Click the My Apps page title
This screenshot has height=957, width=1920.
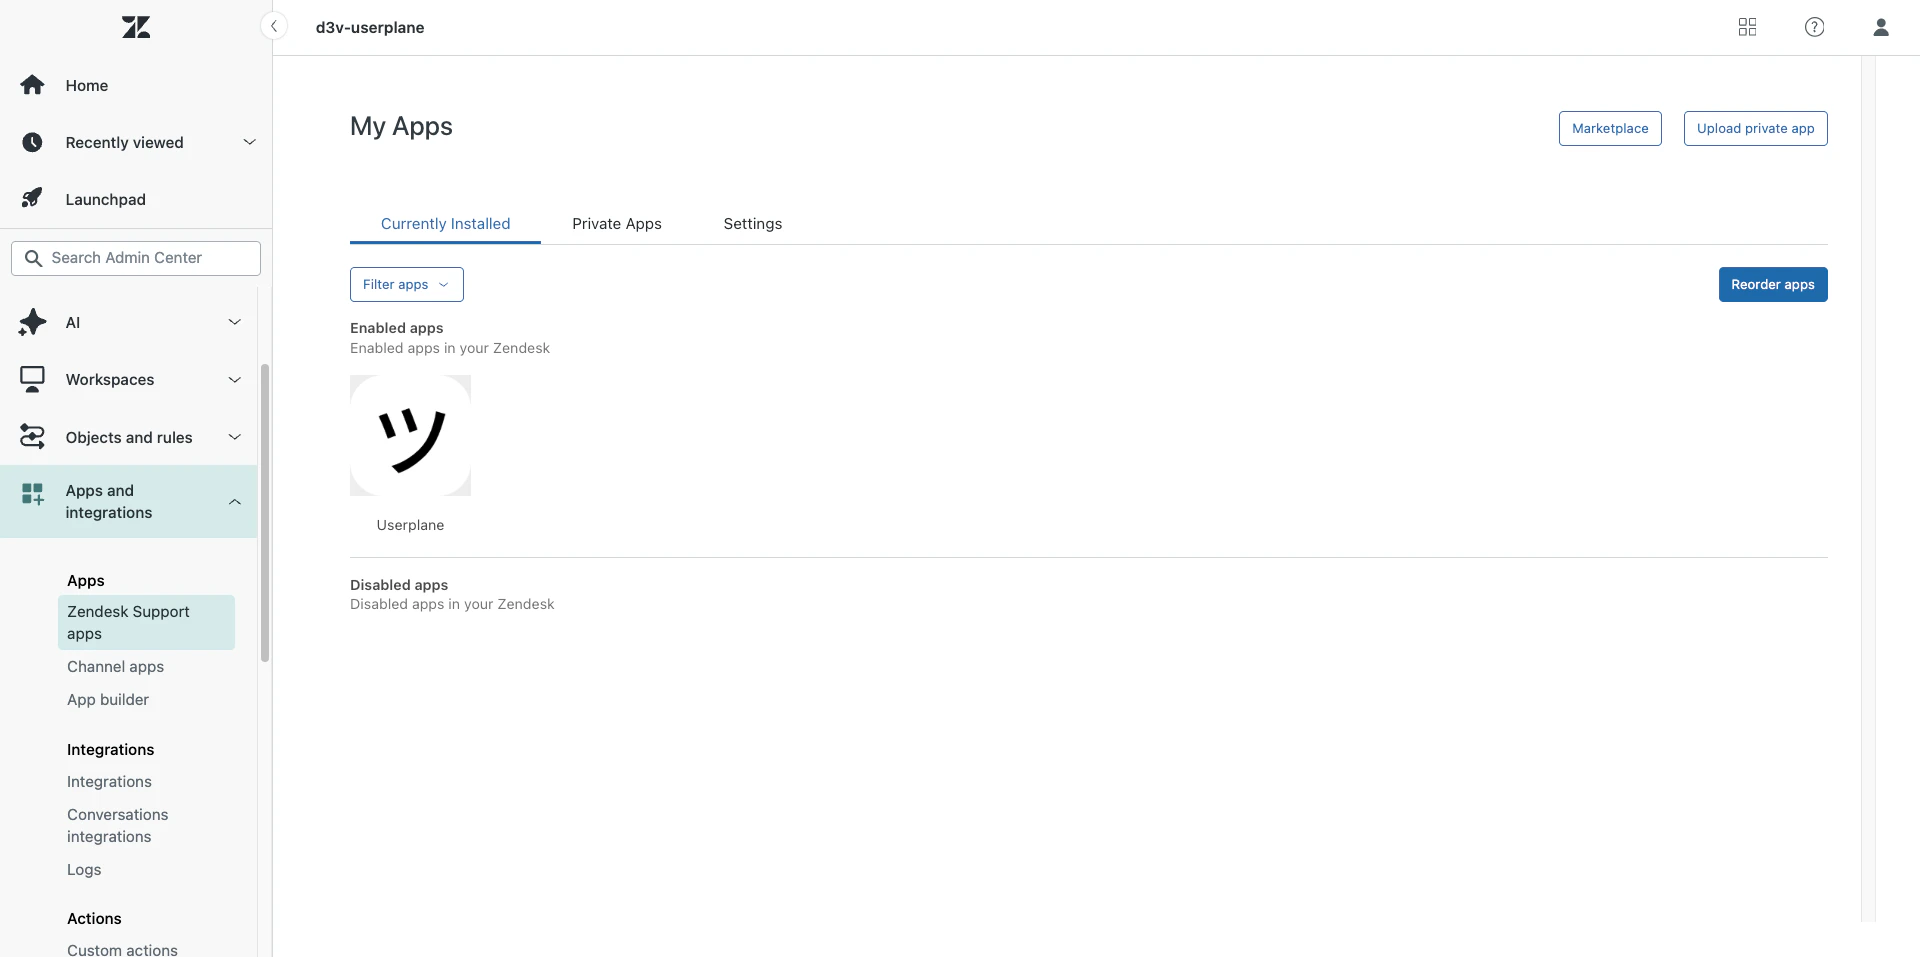[401, 126]
